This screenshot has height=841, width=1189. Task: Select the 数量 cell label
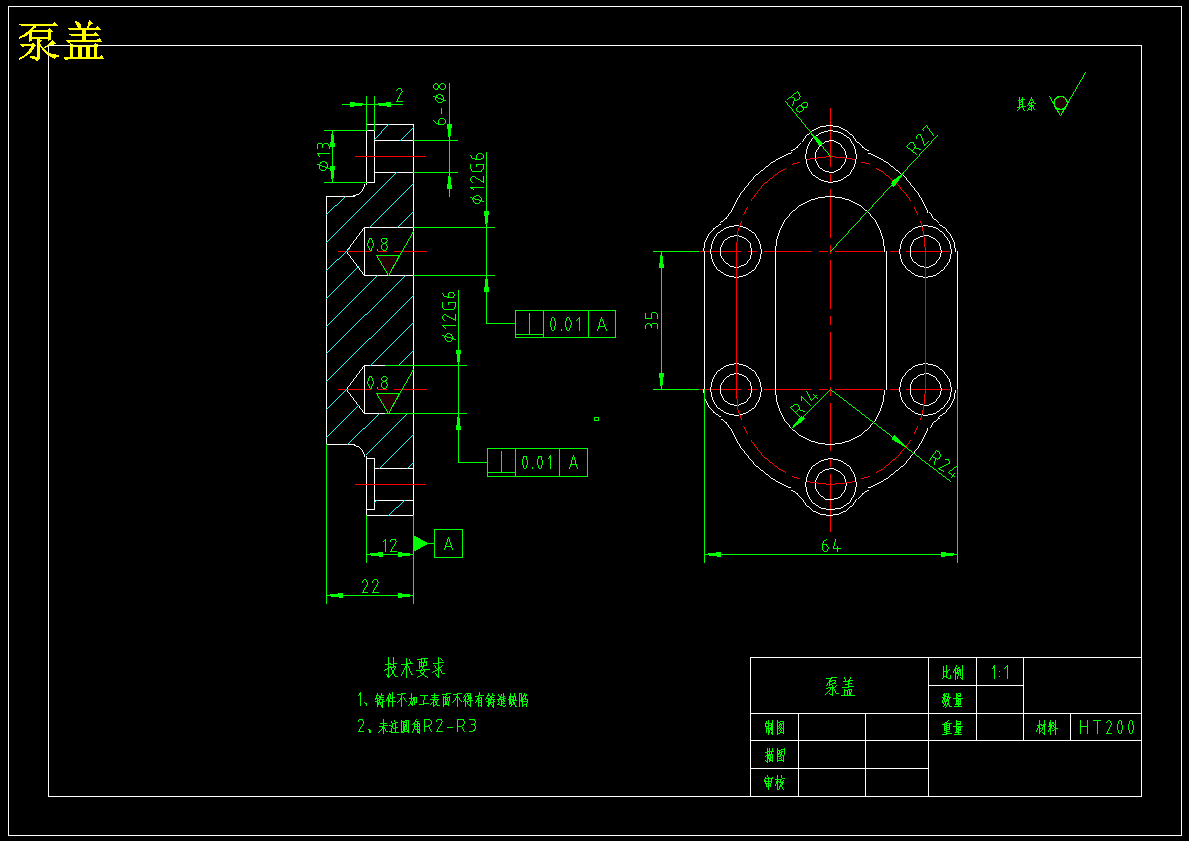(952, 700)
